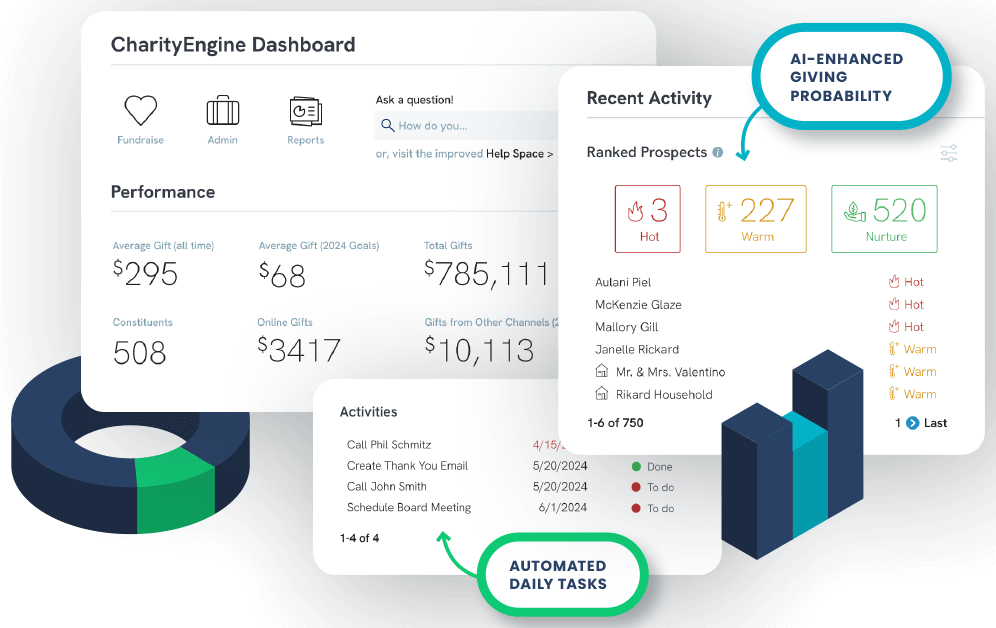Image resolution: width=996 pixels, height=628 pixels.
Task: Click the Ranked Prospects heading
Action: pyautogui.click(x=647, y=152)
